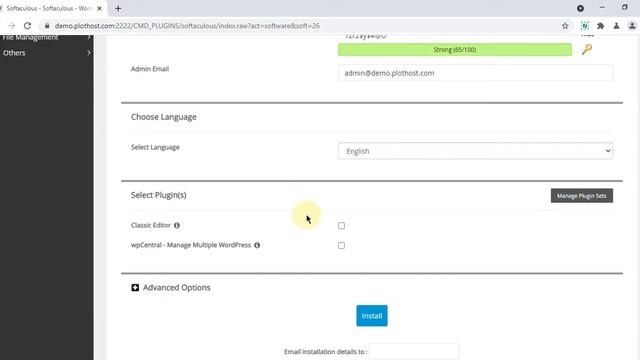Click the Strong password strength bar
The image size is (640, 360).
point(455,50)
